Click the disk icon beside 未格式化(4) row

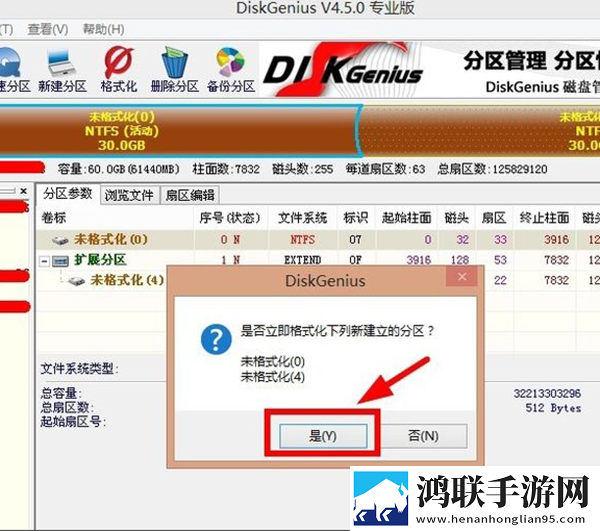pos(76,281)
